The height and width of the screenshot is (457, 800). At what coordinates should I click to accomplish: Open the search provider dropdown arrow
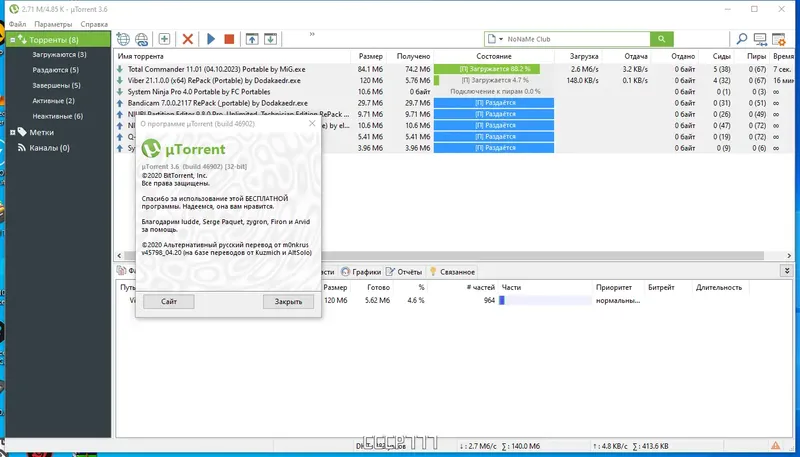(x=501, y=39)
